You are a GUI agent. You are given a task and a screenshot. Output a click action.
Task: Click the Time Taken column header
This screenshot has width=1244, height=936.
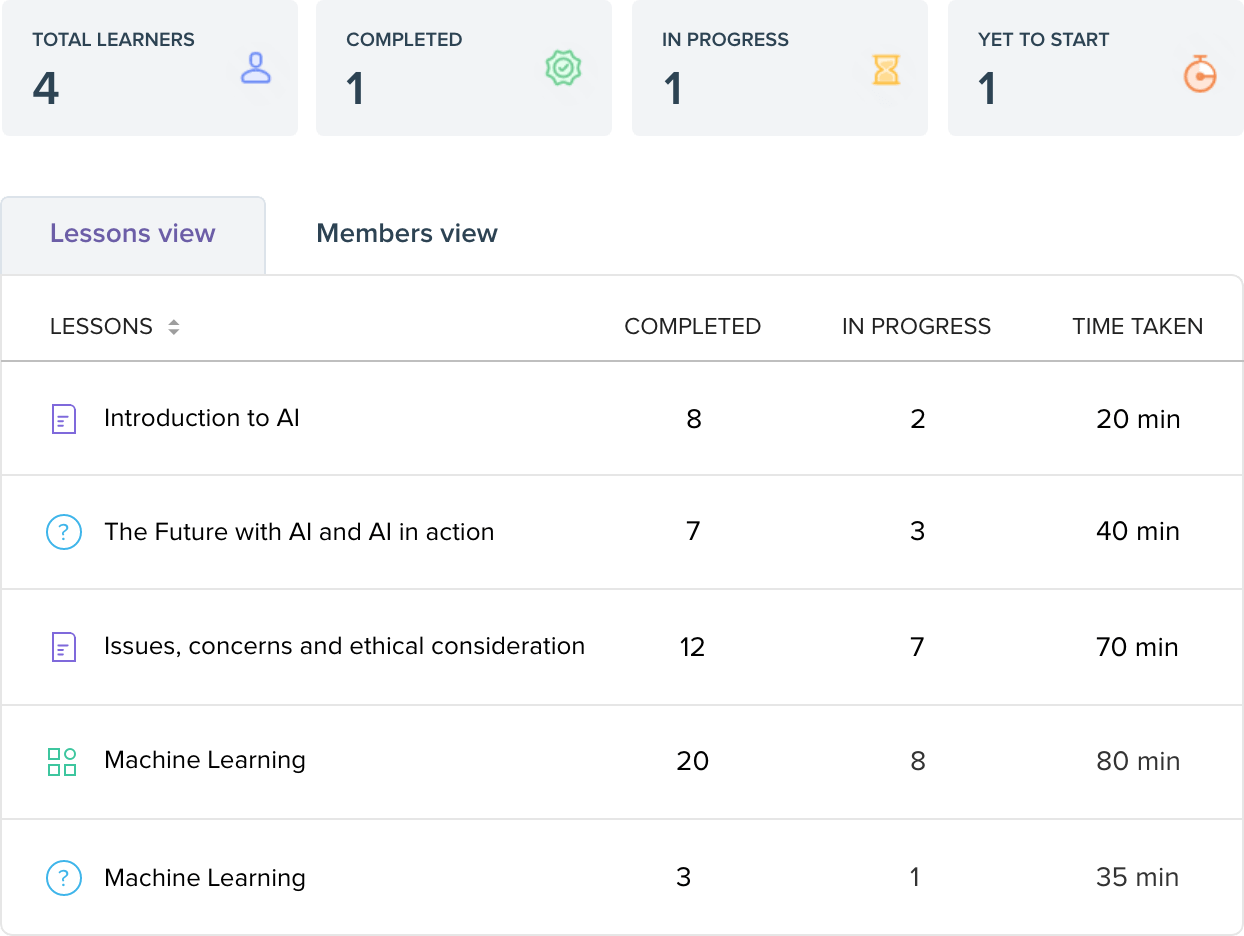coord(1137,327)
